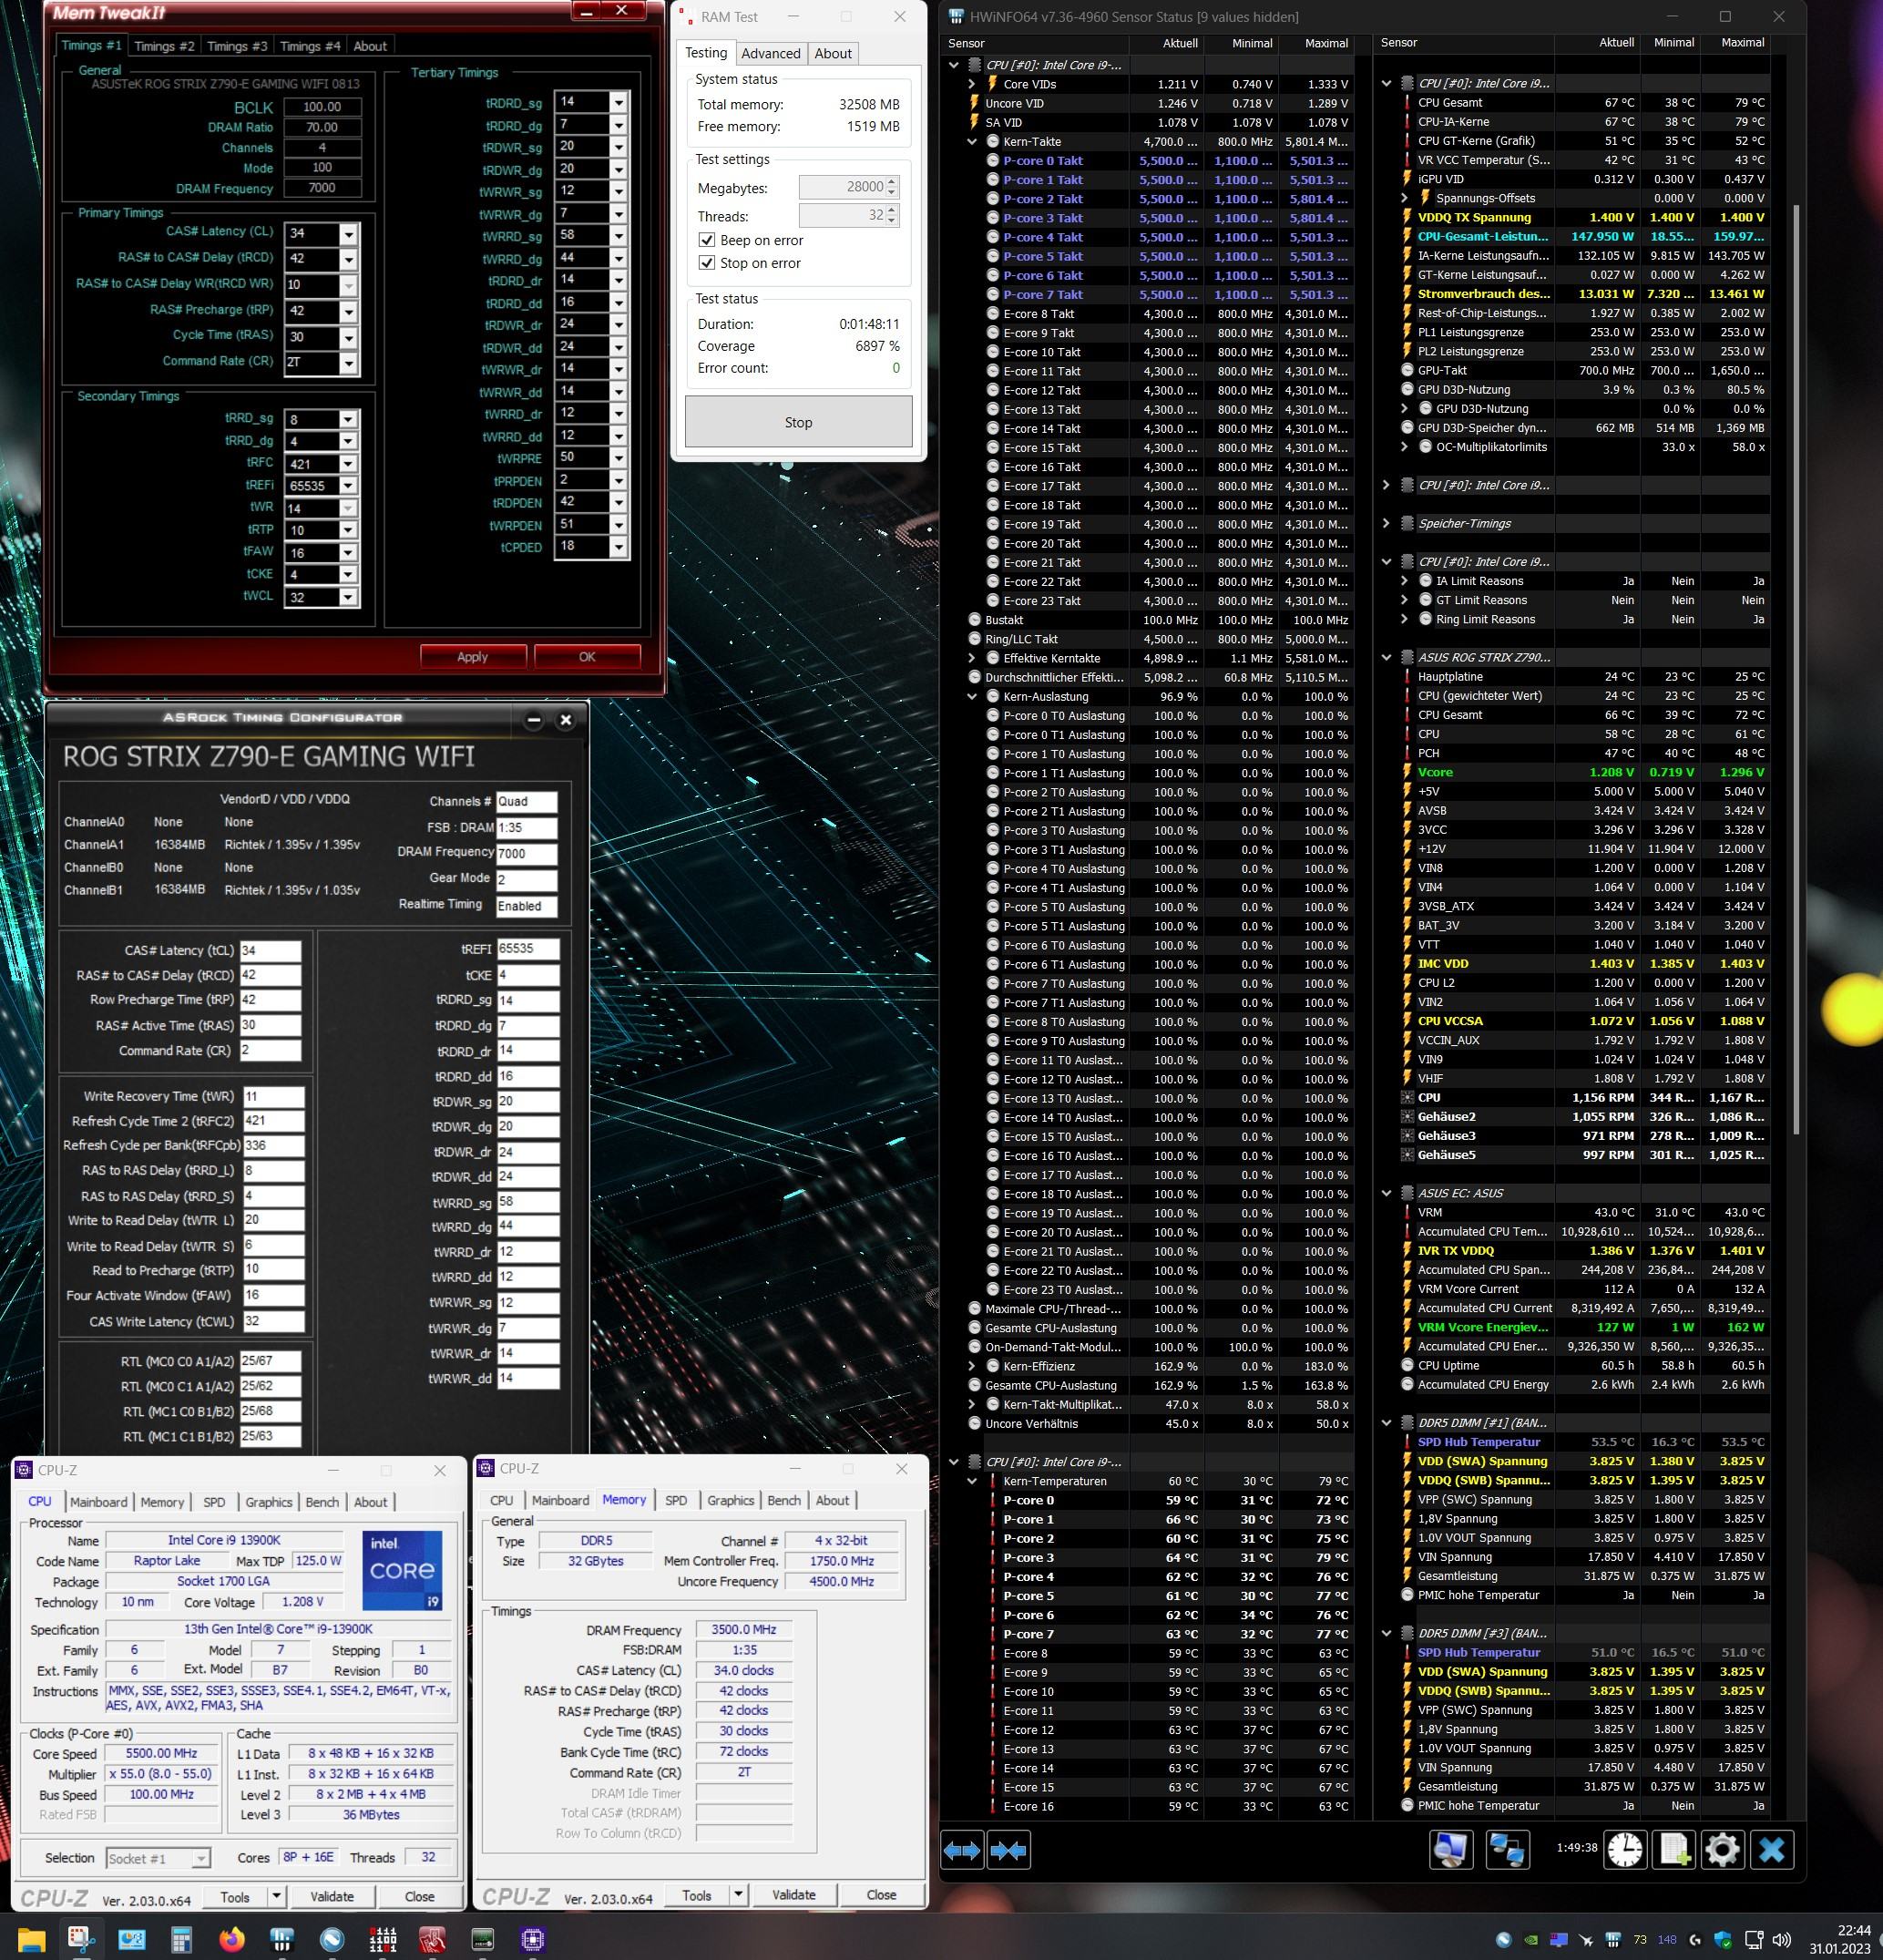This screenshot has width=1883, height=1960.
Task: Click Validate in left CPU-Z window
Action: [332, 1896]
